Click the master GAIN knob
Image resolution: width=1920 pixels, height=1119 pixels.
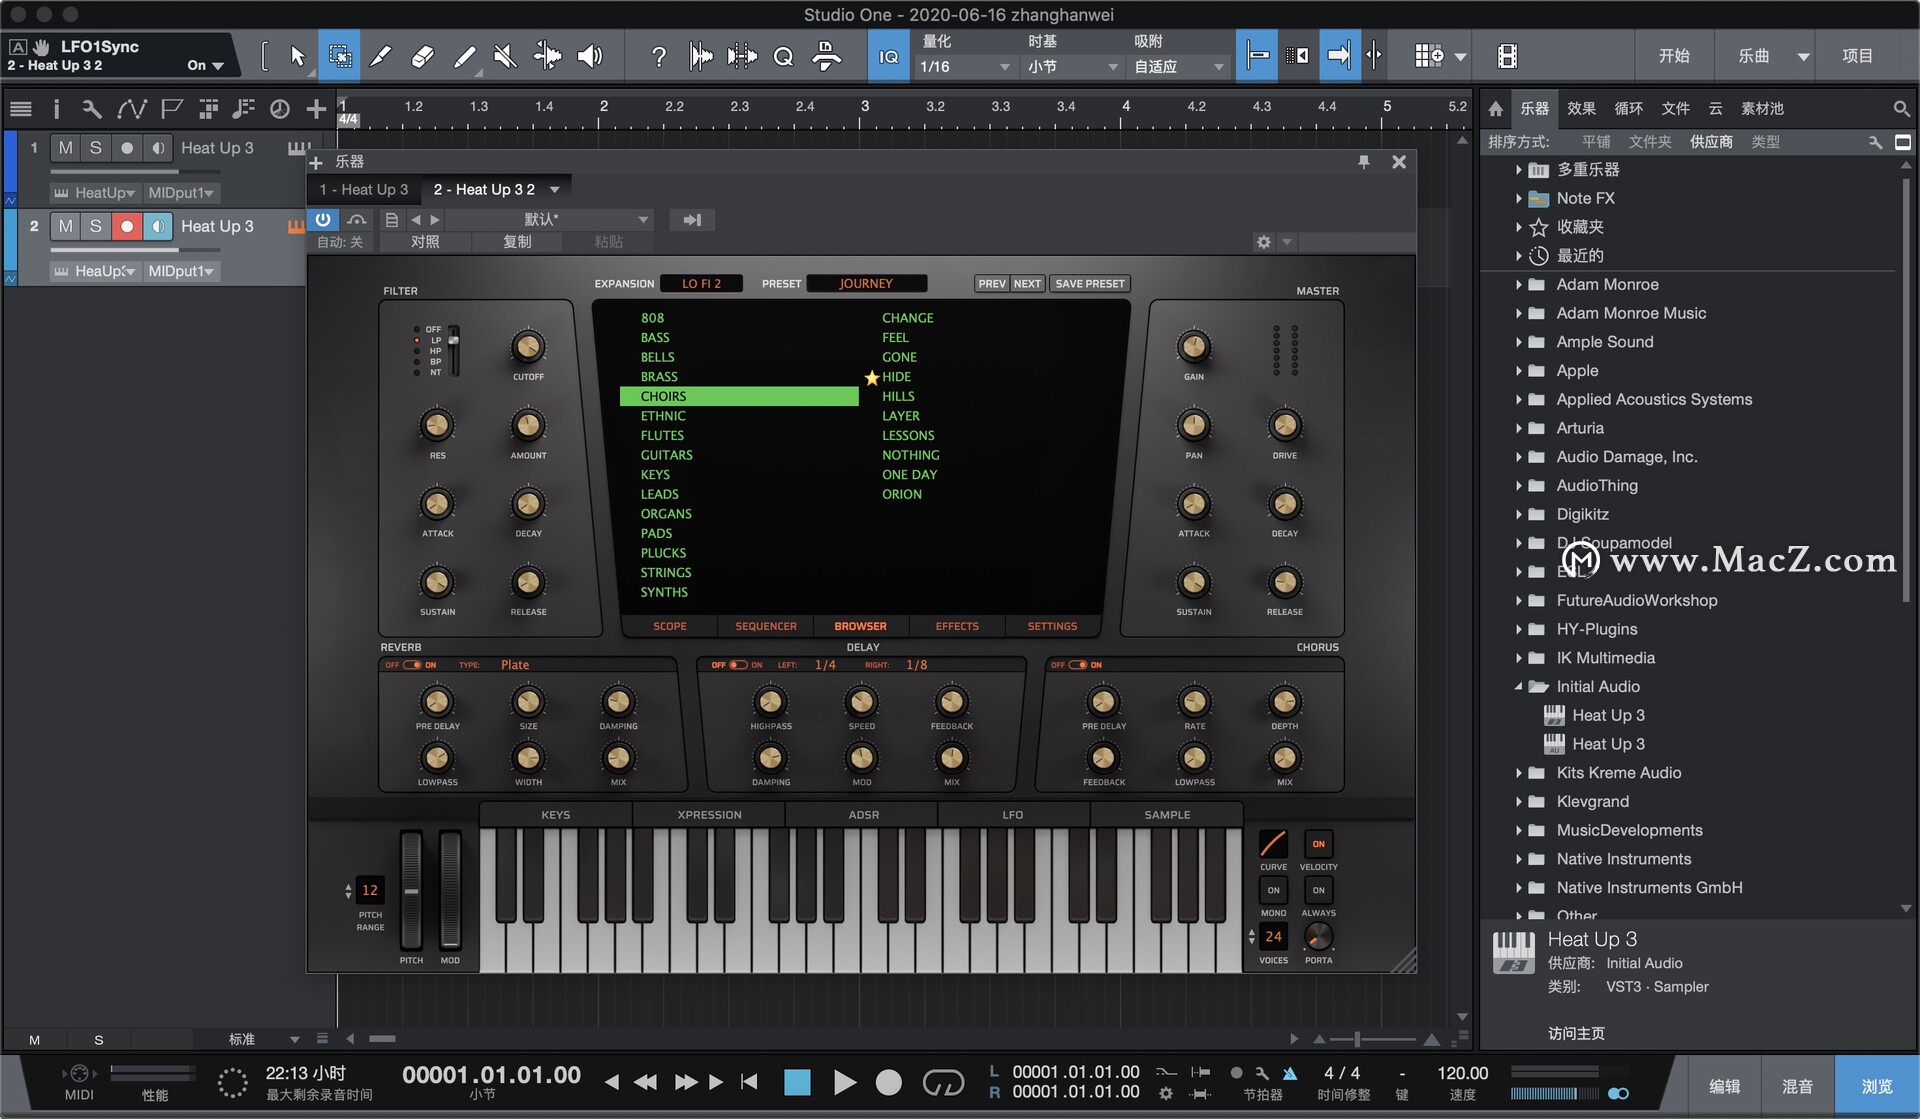click(x=1193, y=347)
